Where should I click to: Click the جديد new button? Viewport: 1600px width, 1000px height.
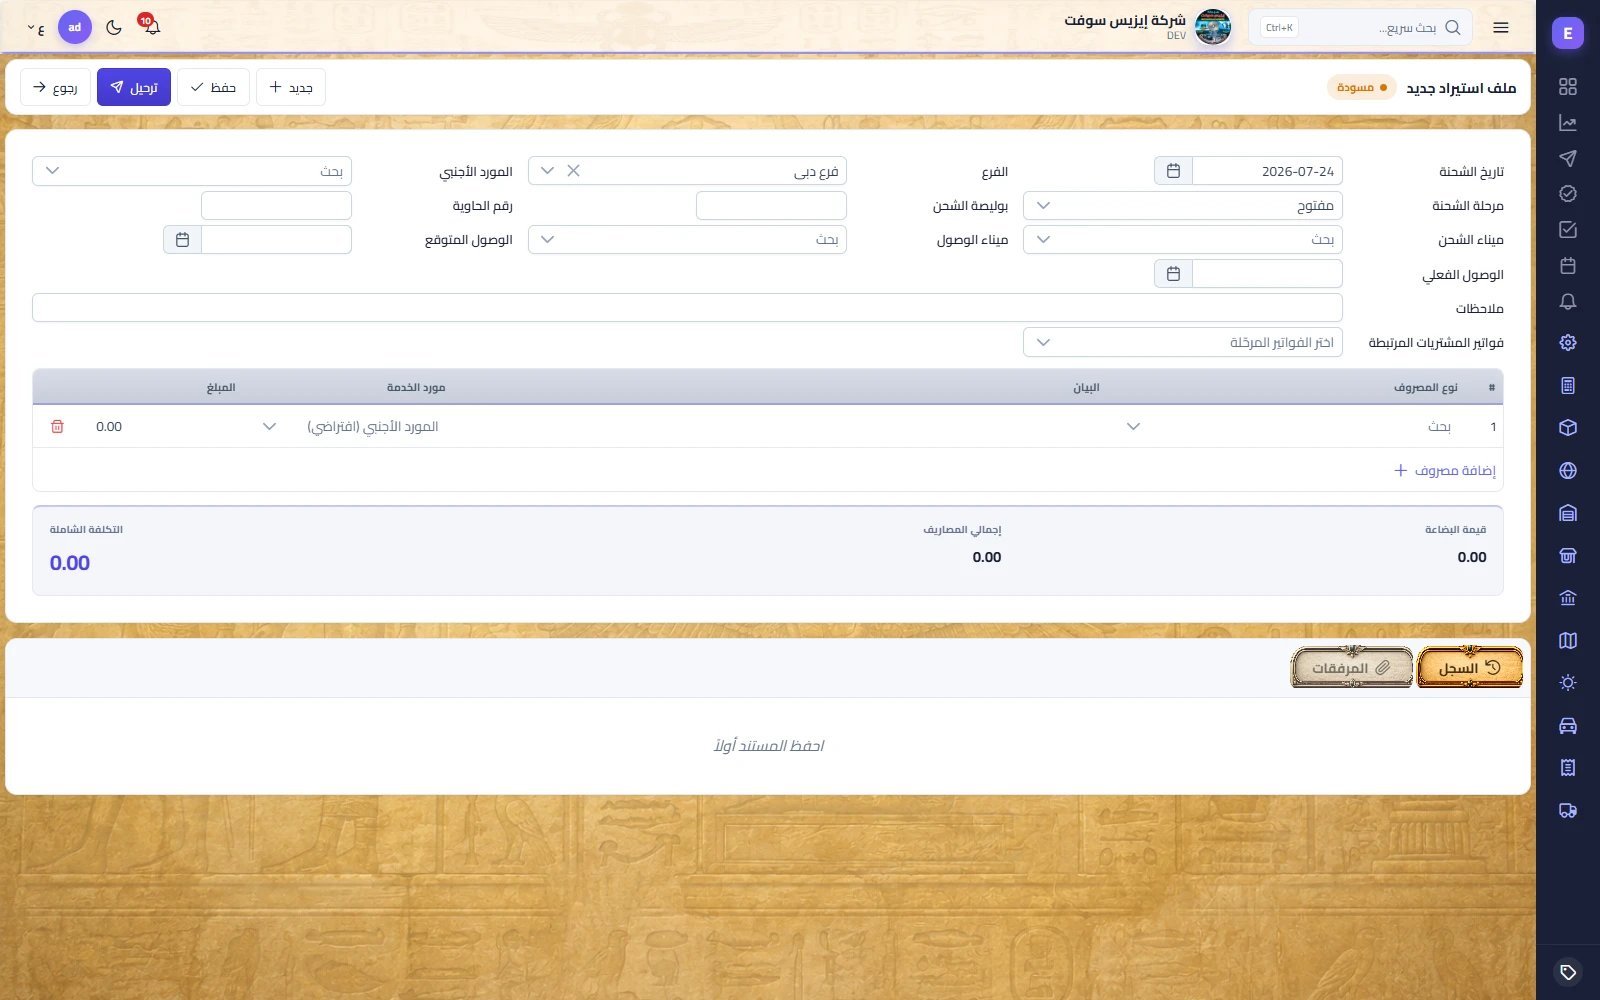tap(291, 87)
